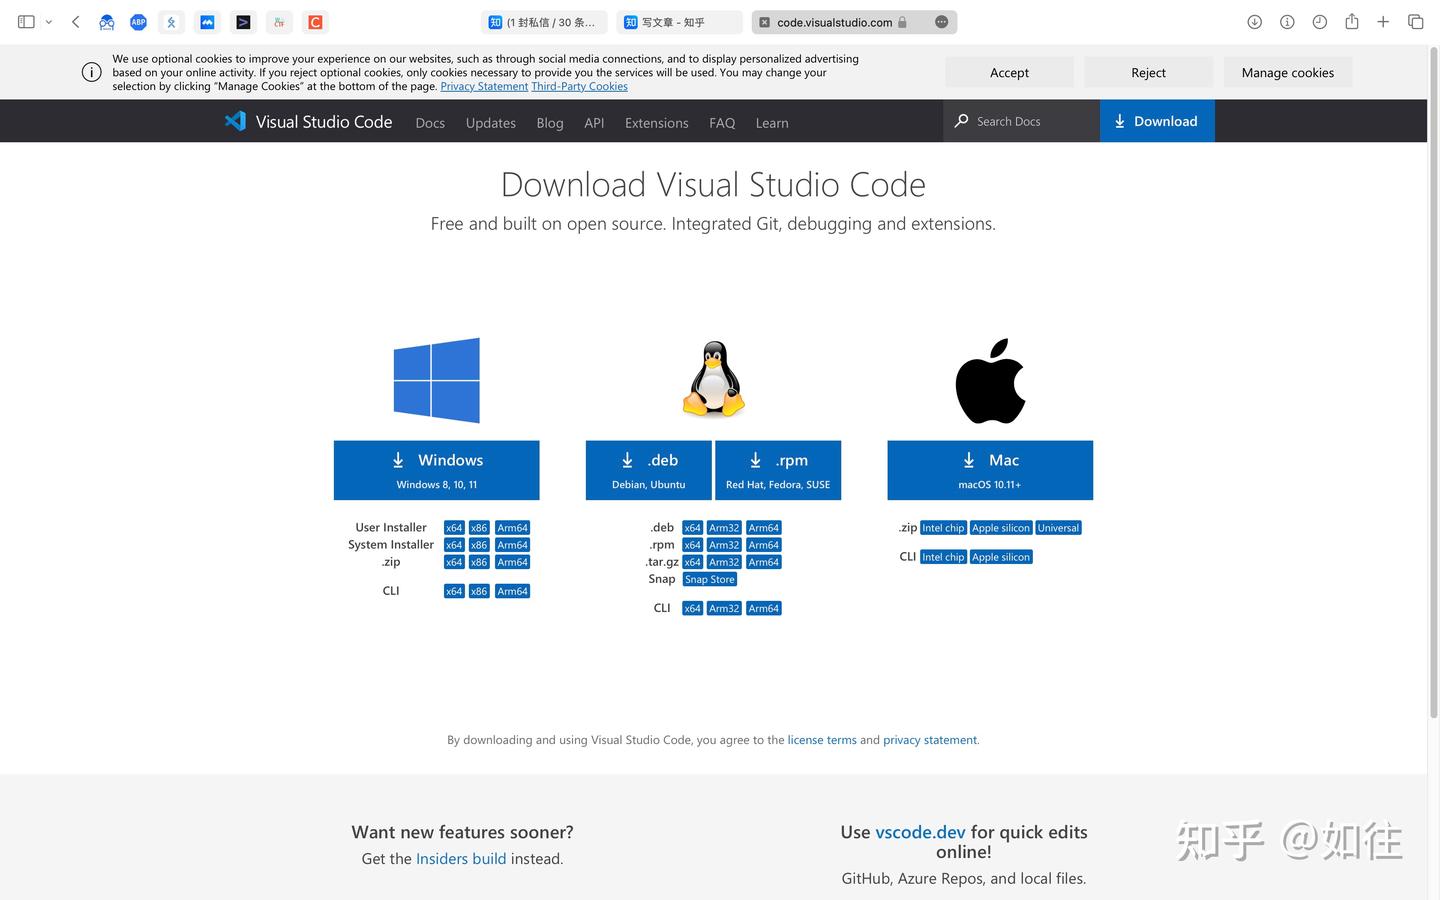1440x900 pixels.
Task: Click the Linux penguin icon
Action: [712, 378]
